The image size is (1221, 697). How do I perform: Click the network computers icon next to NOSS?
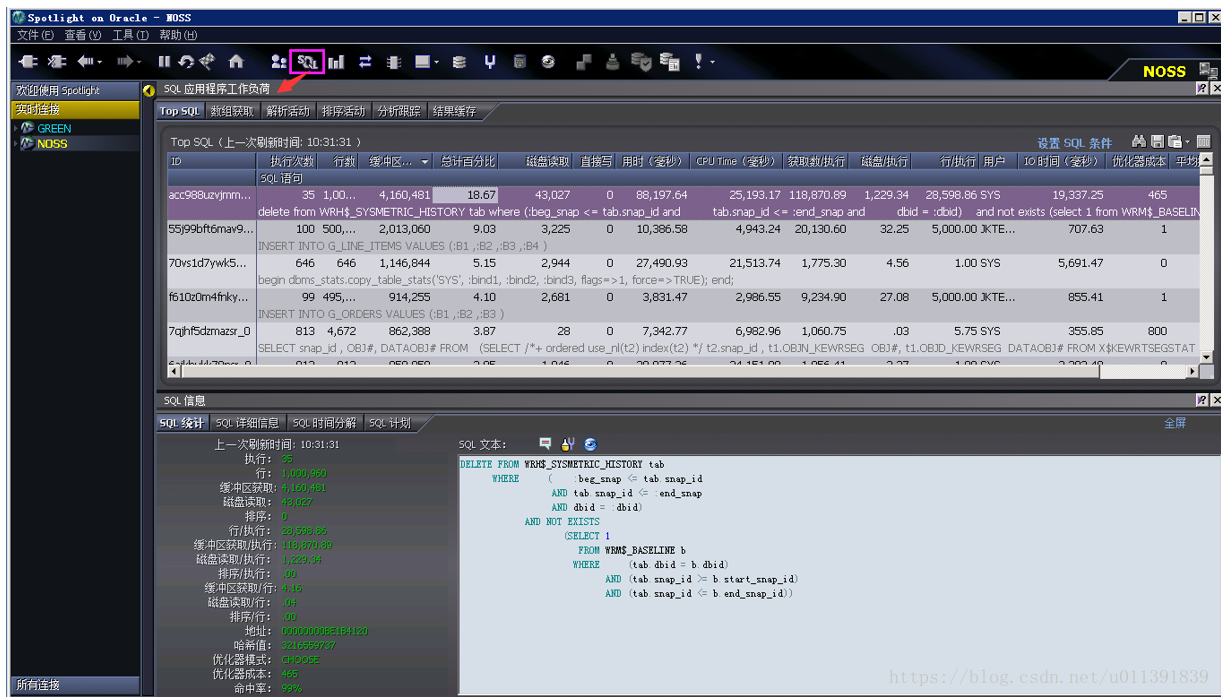pos(1208,70)
